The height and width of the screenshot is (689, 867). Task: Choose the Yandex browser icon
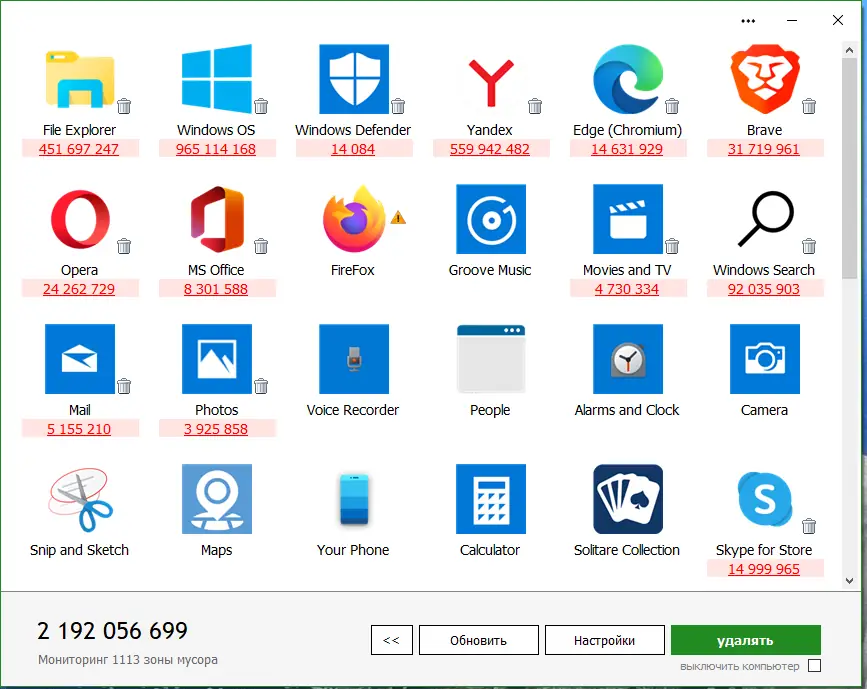coord(491,82)
